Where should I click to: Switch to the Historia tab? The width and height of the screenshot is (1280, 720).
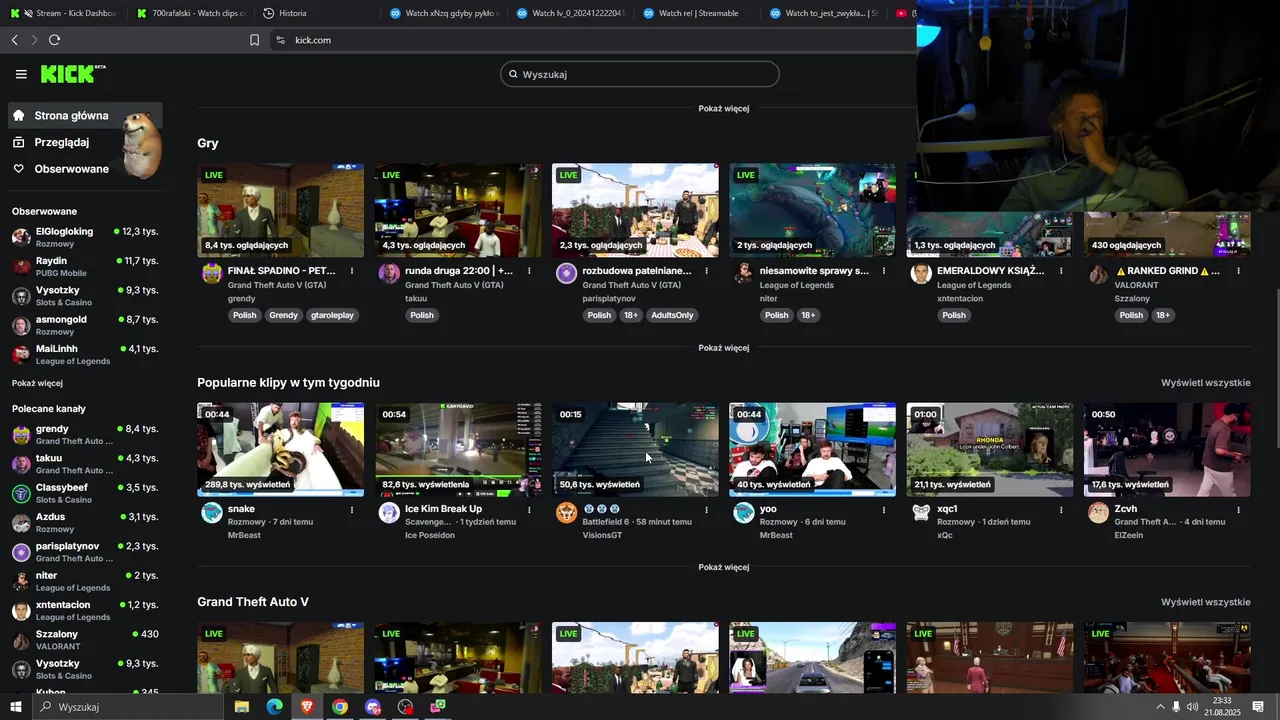pos(317,13)
